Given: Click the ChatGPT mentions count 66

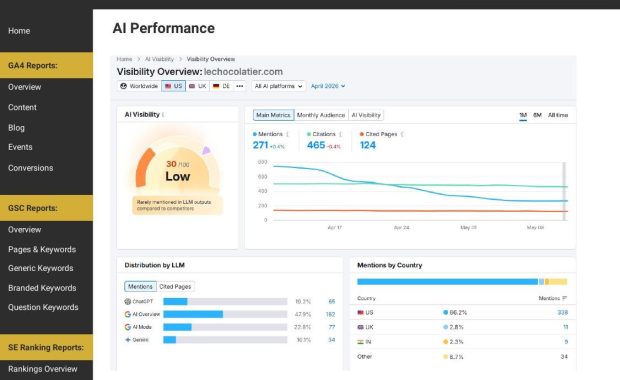Looking at the screenshot, I should pos(332,301).
